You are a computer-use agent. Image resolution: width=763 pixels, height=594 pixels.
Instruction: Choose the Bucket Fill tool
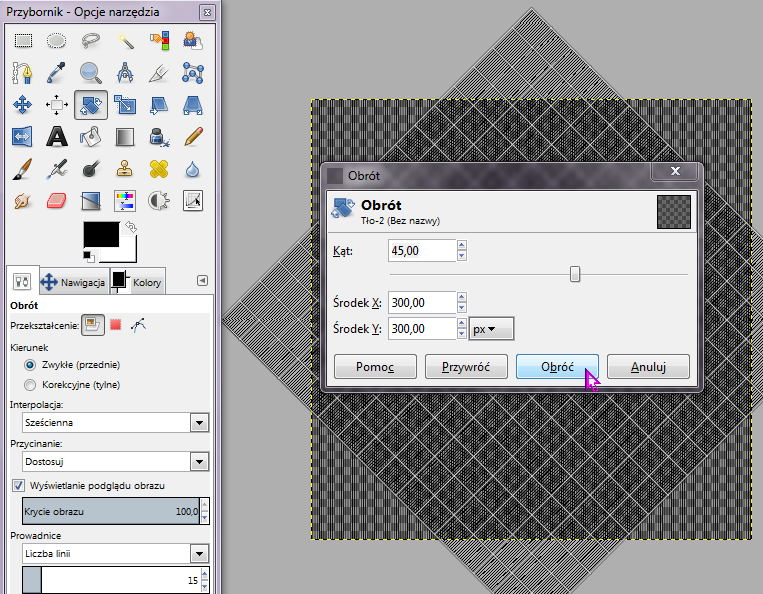point(91,136)
